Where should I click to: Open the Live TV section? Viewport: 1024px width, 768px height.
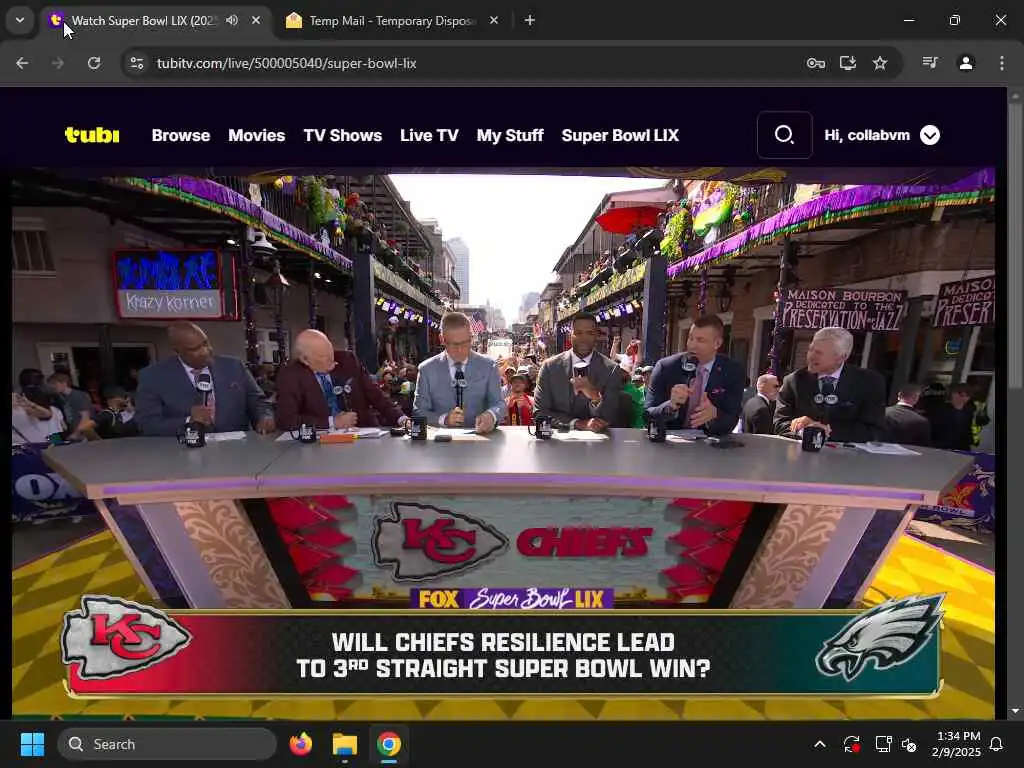429,135
